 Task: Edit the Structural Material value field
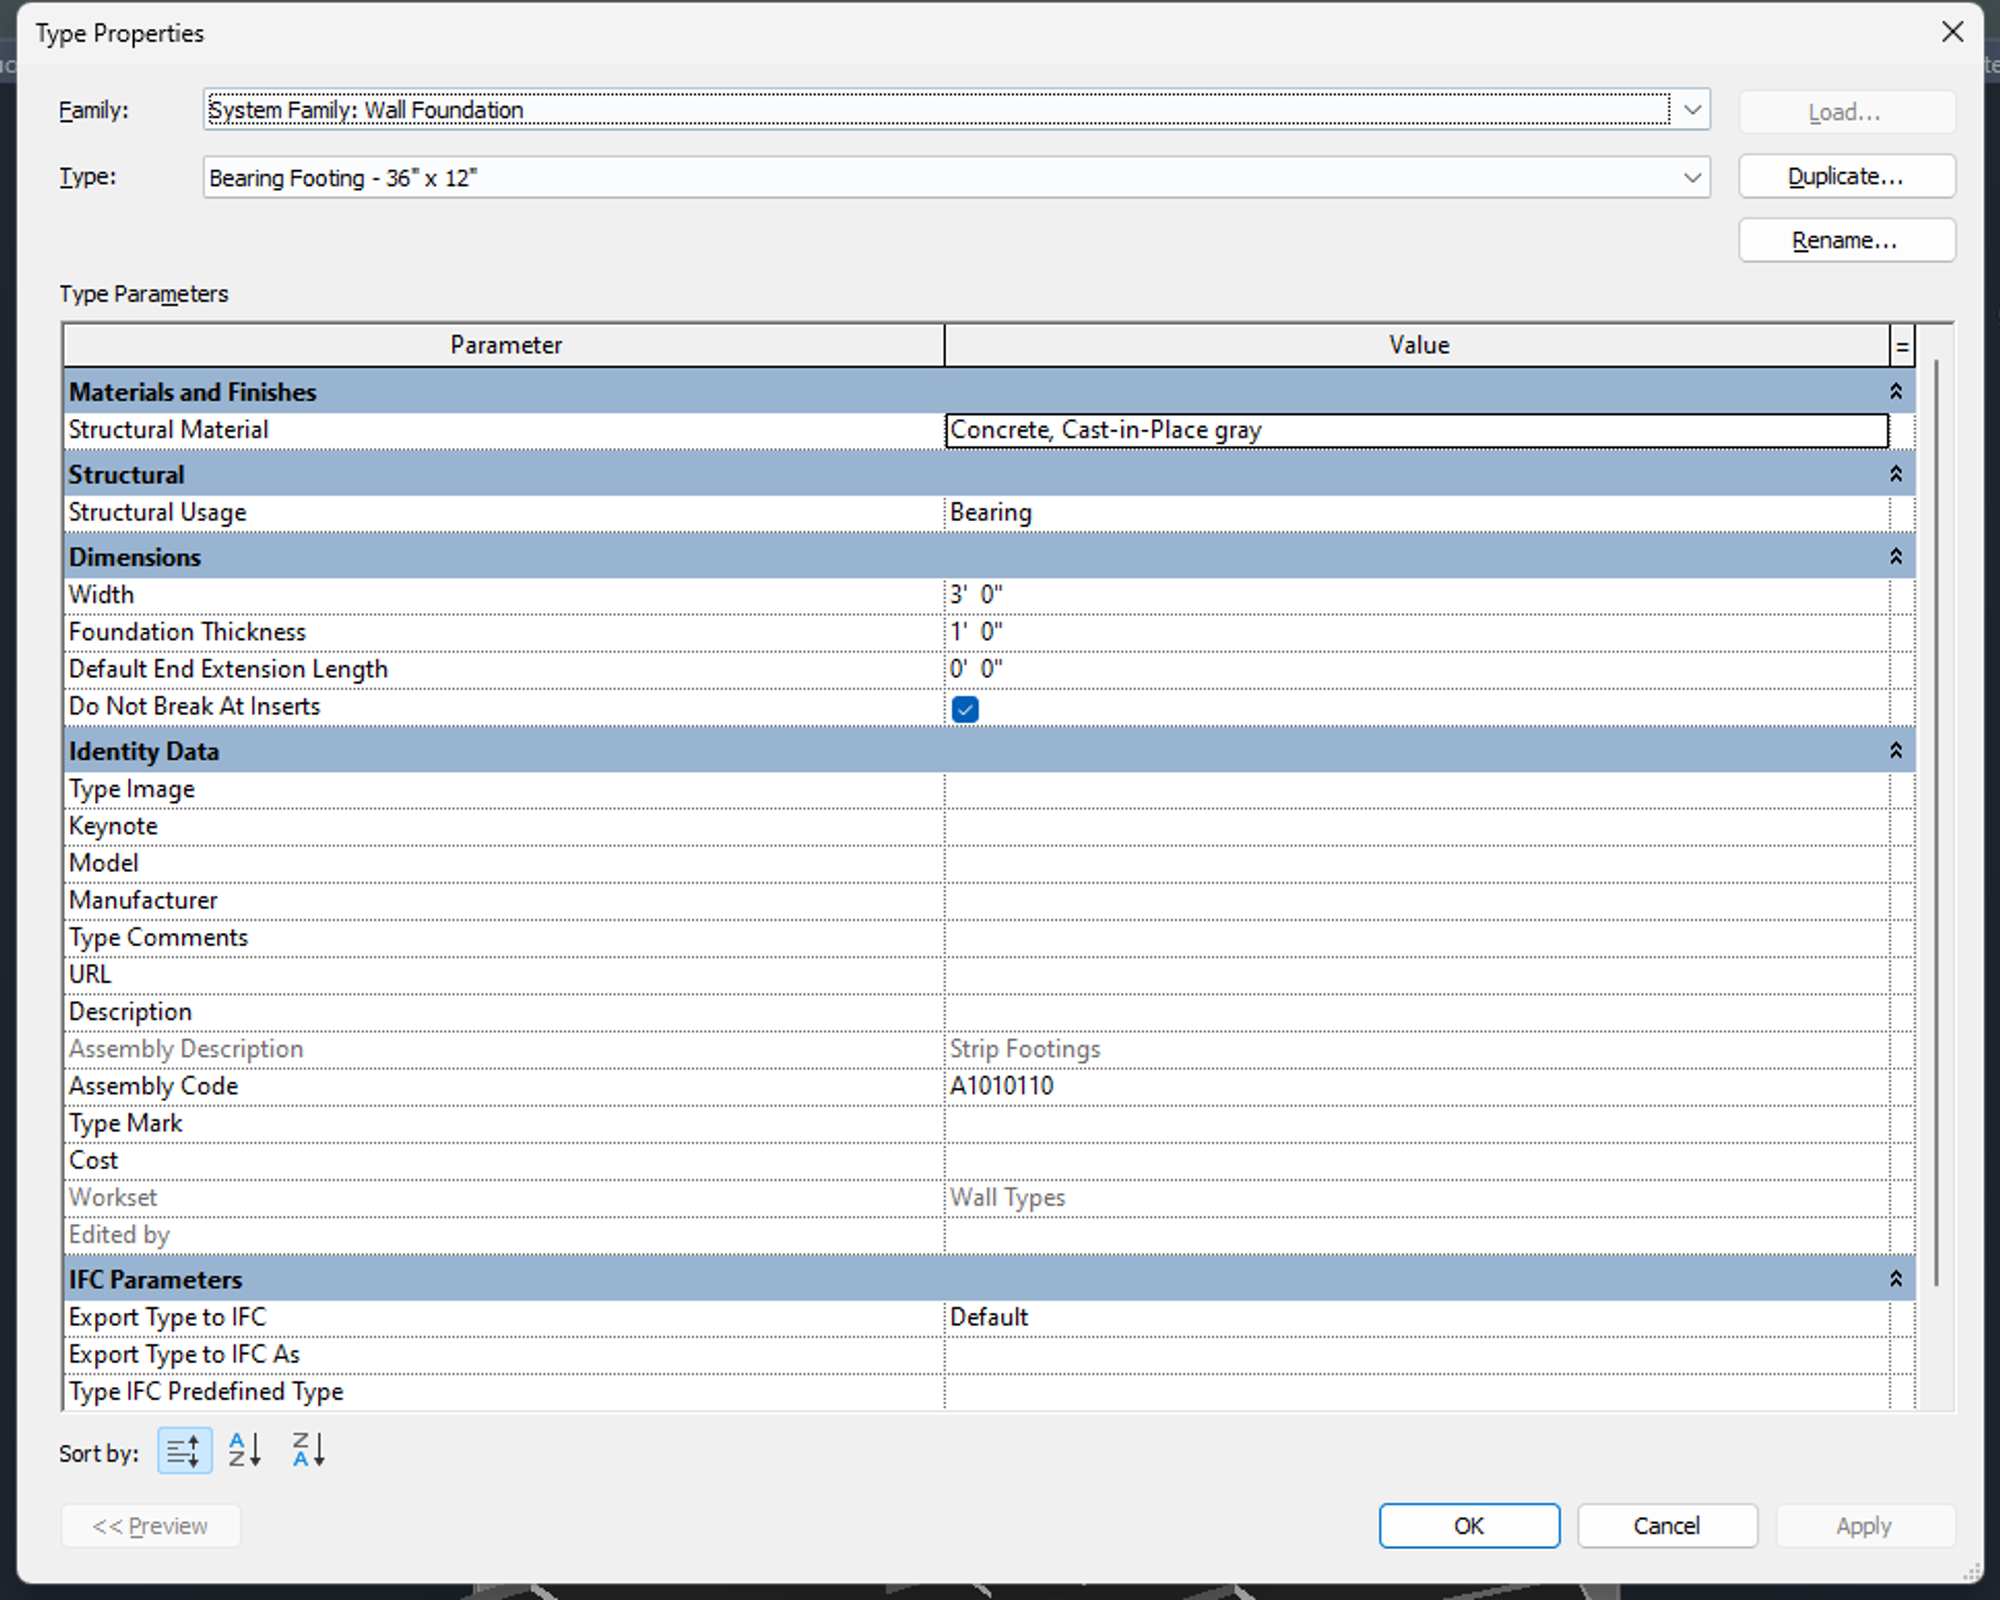click(1416, 431)
